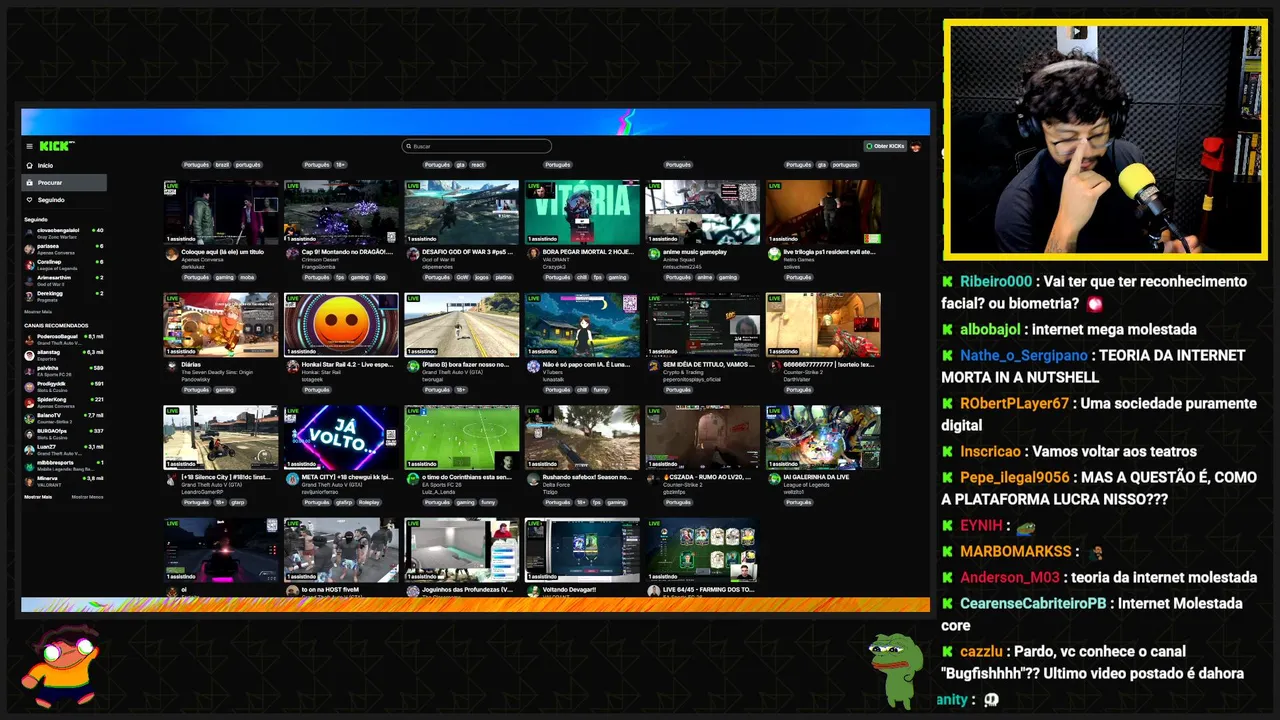1280x720 pixels.
Task: Open followed channel Derekingg
Action: [x=64, y=295]
